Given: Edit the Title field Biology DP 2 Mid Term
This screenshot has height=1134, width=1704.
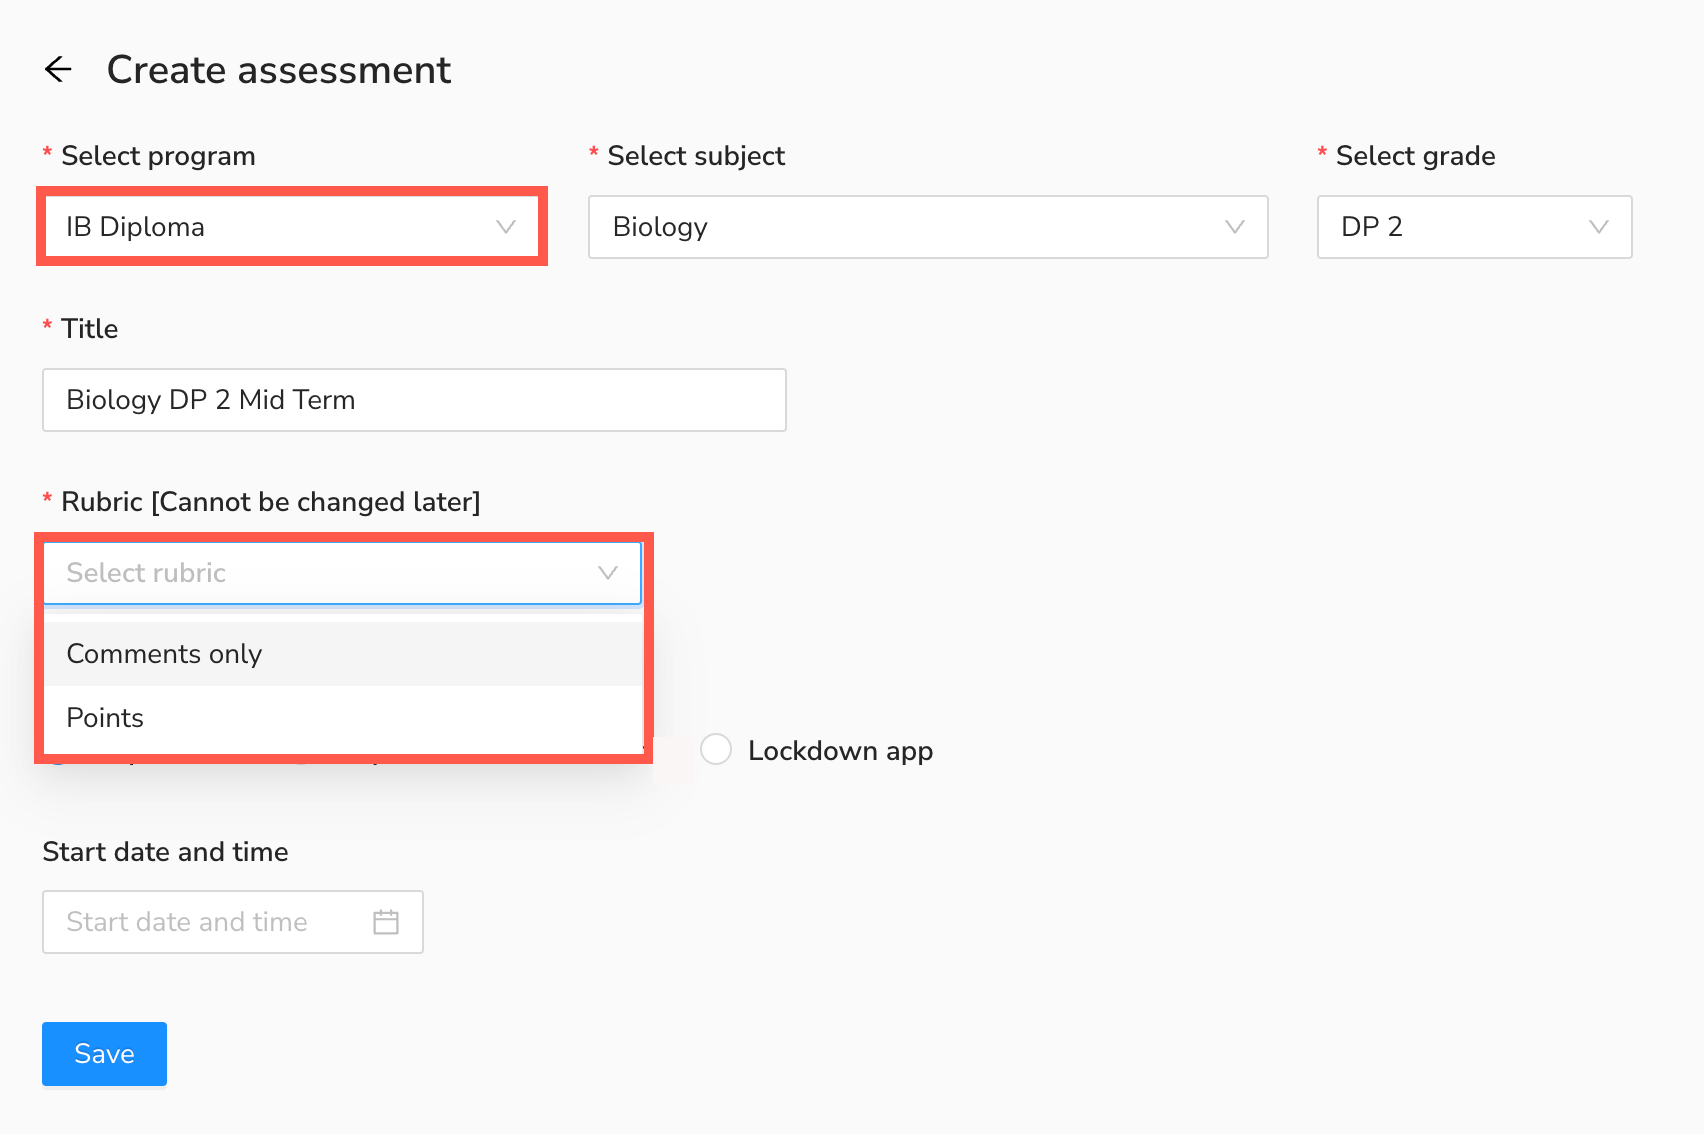Looking at the screenshot, I should [x=414, y=400].
